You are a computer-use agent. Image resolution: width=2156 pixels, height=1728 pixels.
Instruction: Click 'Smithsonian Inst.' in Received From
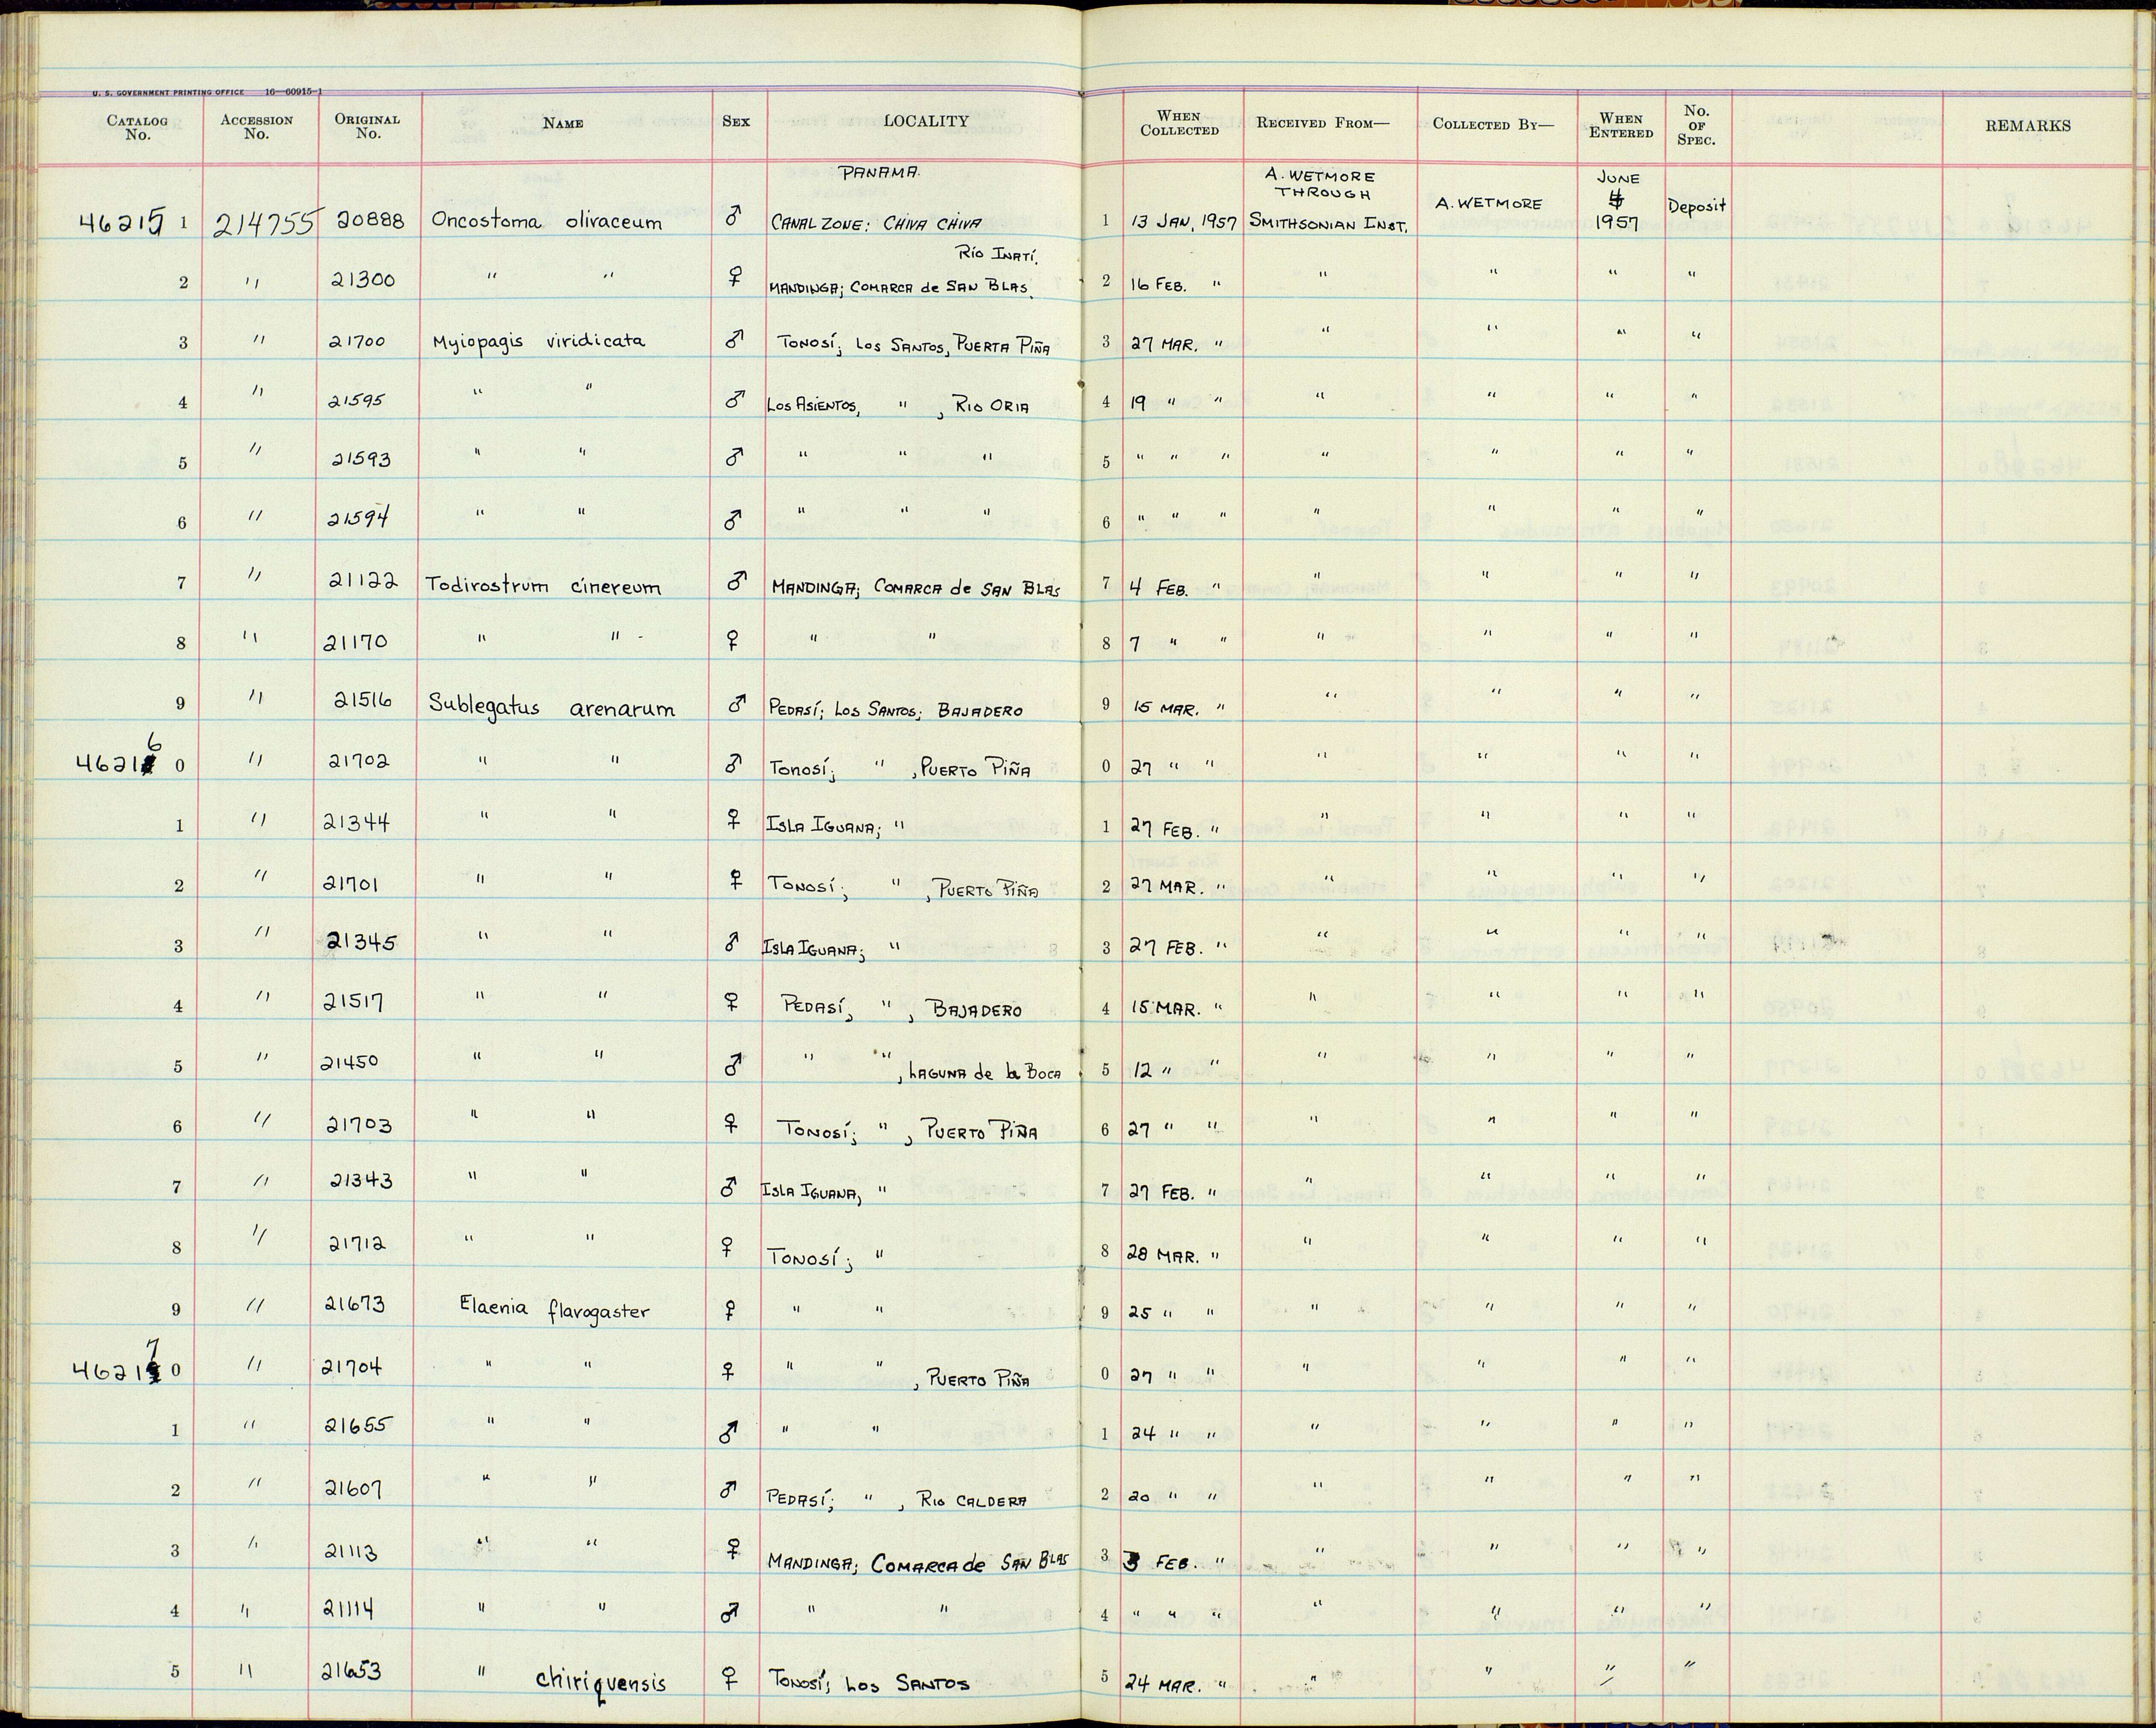1329,225
